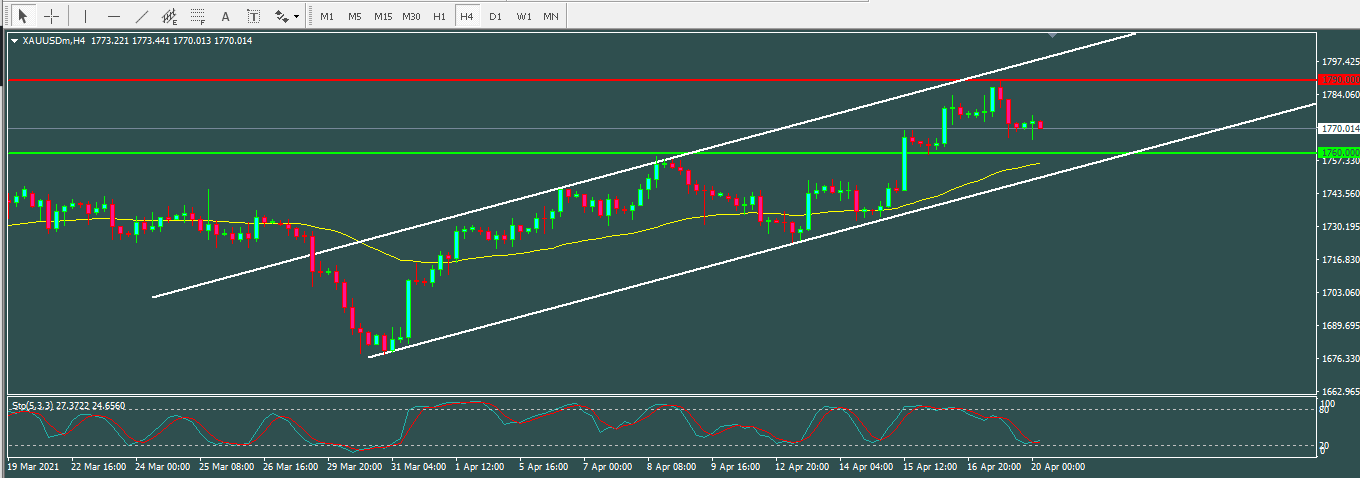
Task: Choose the Fibonacci retracement tool
Action: point(198,16)
